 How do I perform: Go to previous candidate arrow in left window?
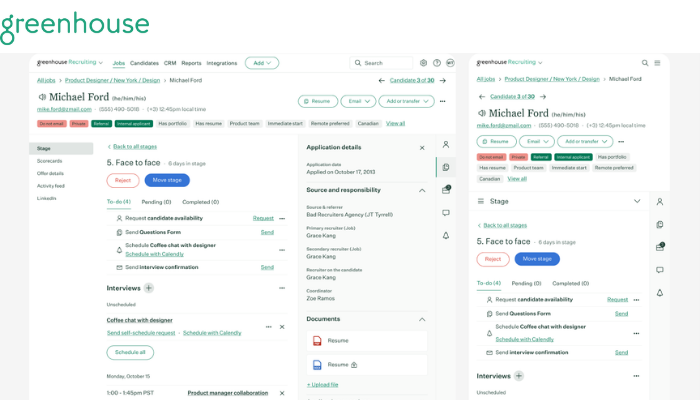(382, 80)
